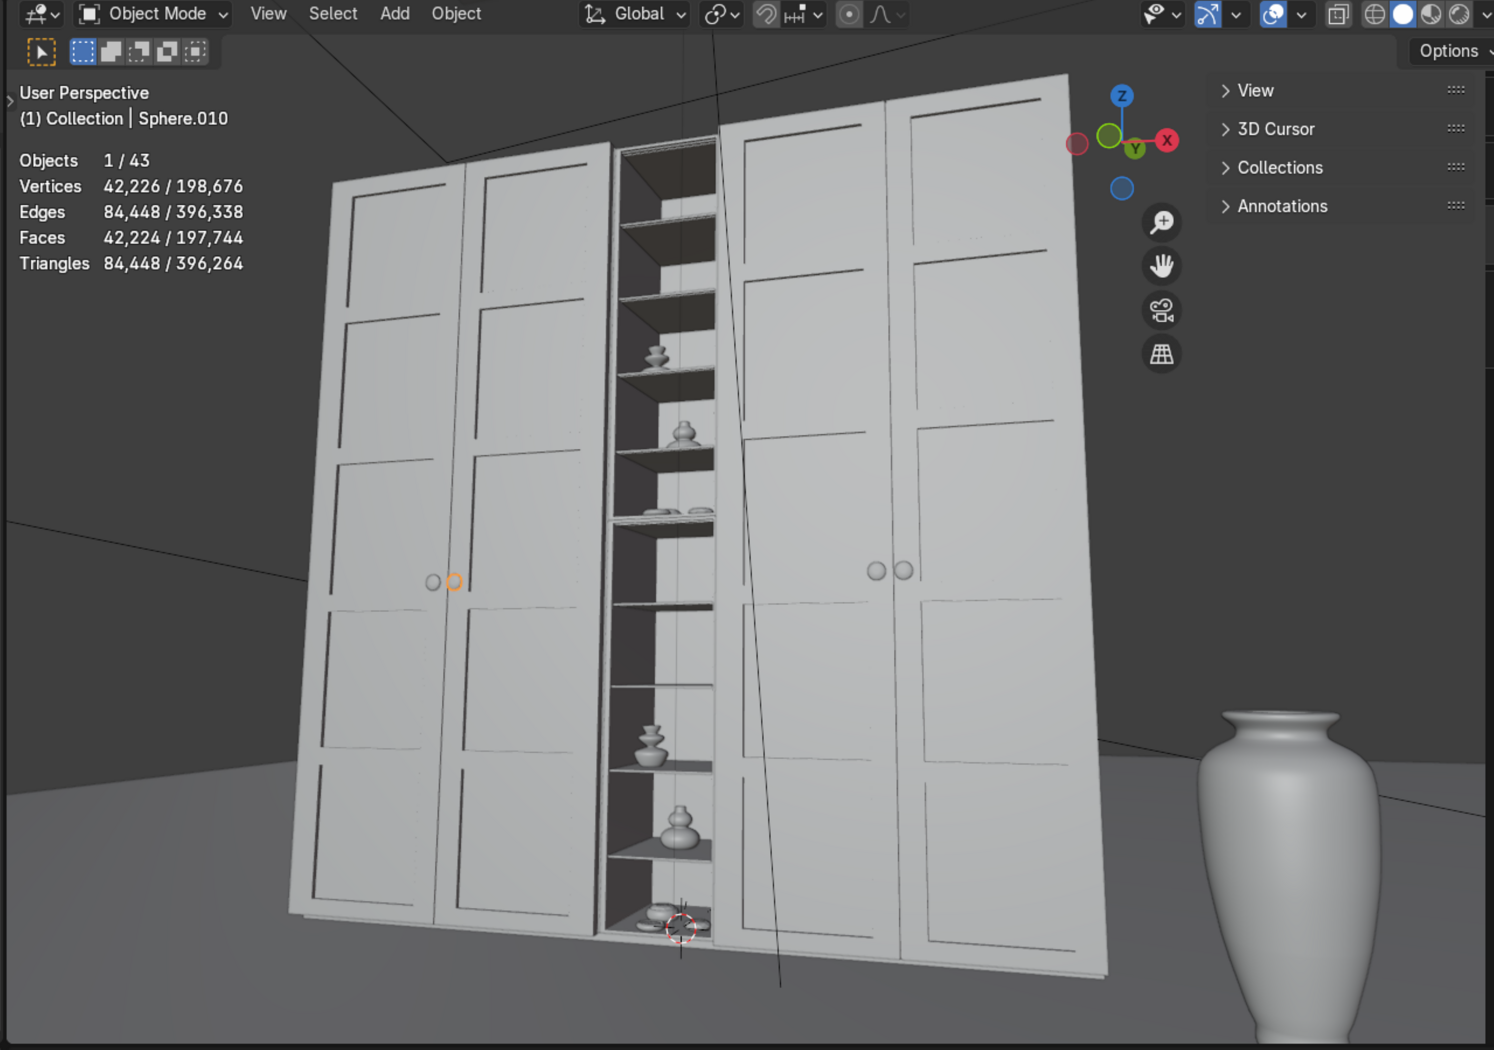Click the Vertices '42,226 / 198,676' statistic
The image size is (1494, 1050).
(x=173, y=186)
